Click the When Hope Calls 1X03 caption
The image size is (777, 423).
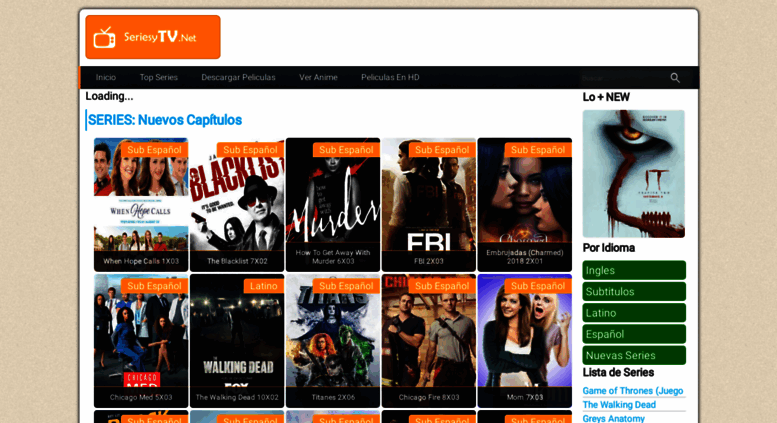(141, 261)
